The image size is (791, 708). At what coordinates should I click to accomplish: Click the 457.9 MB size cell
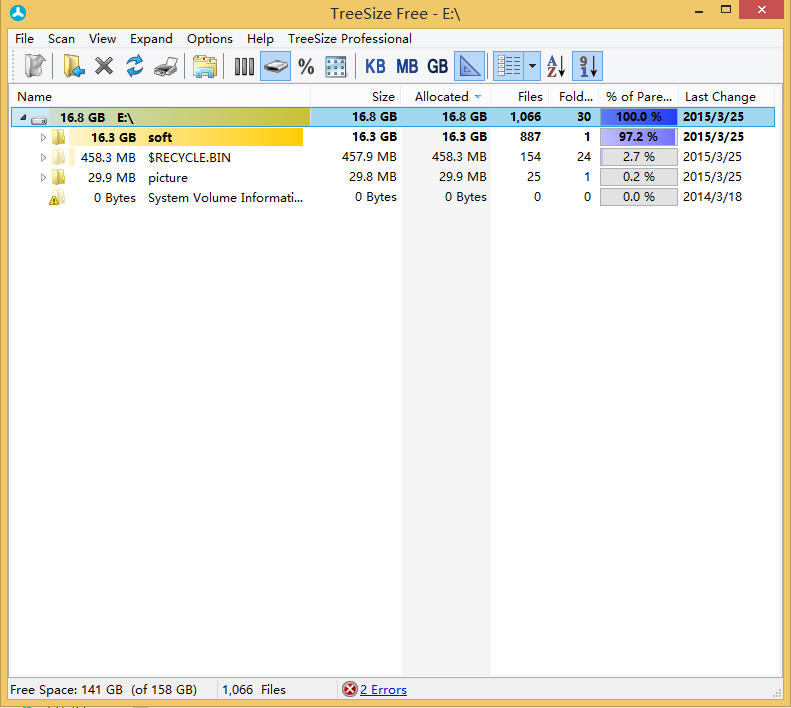(x=369, y=157)
